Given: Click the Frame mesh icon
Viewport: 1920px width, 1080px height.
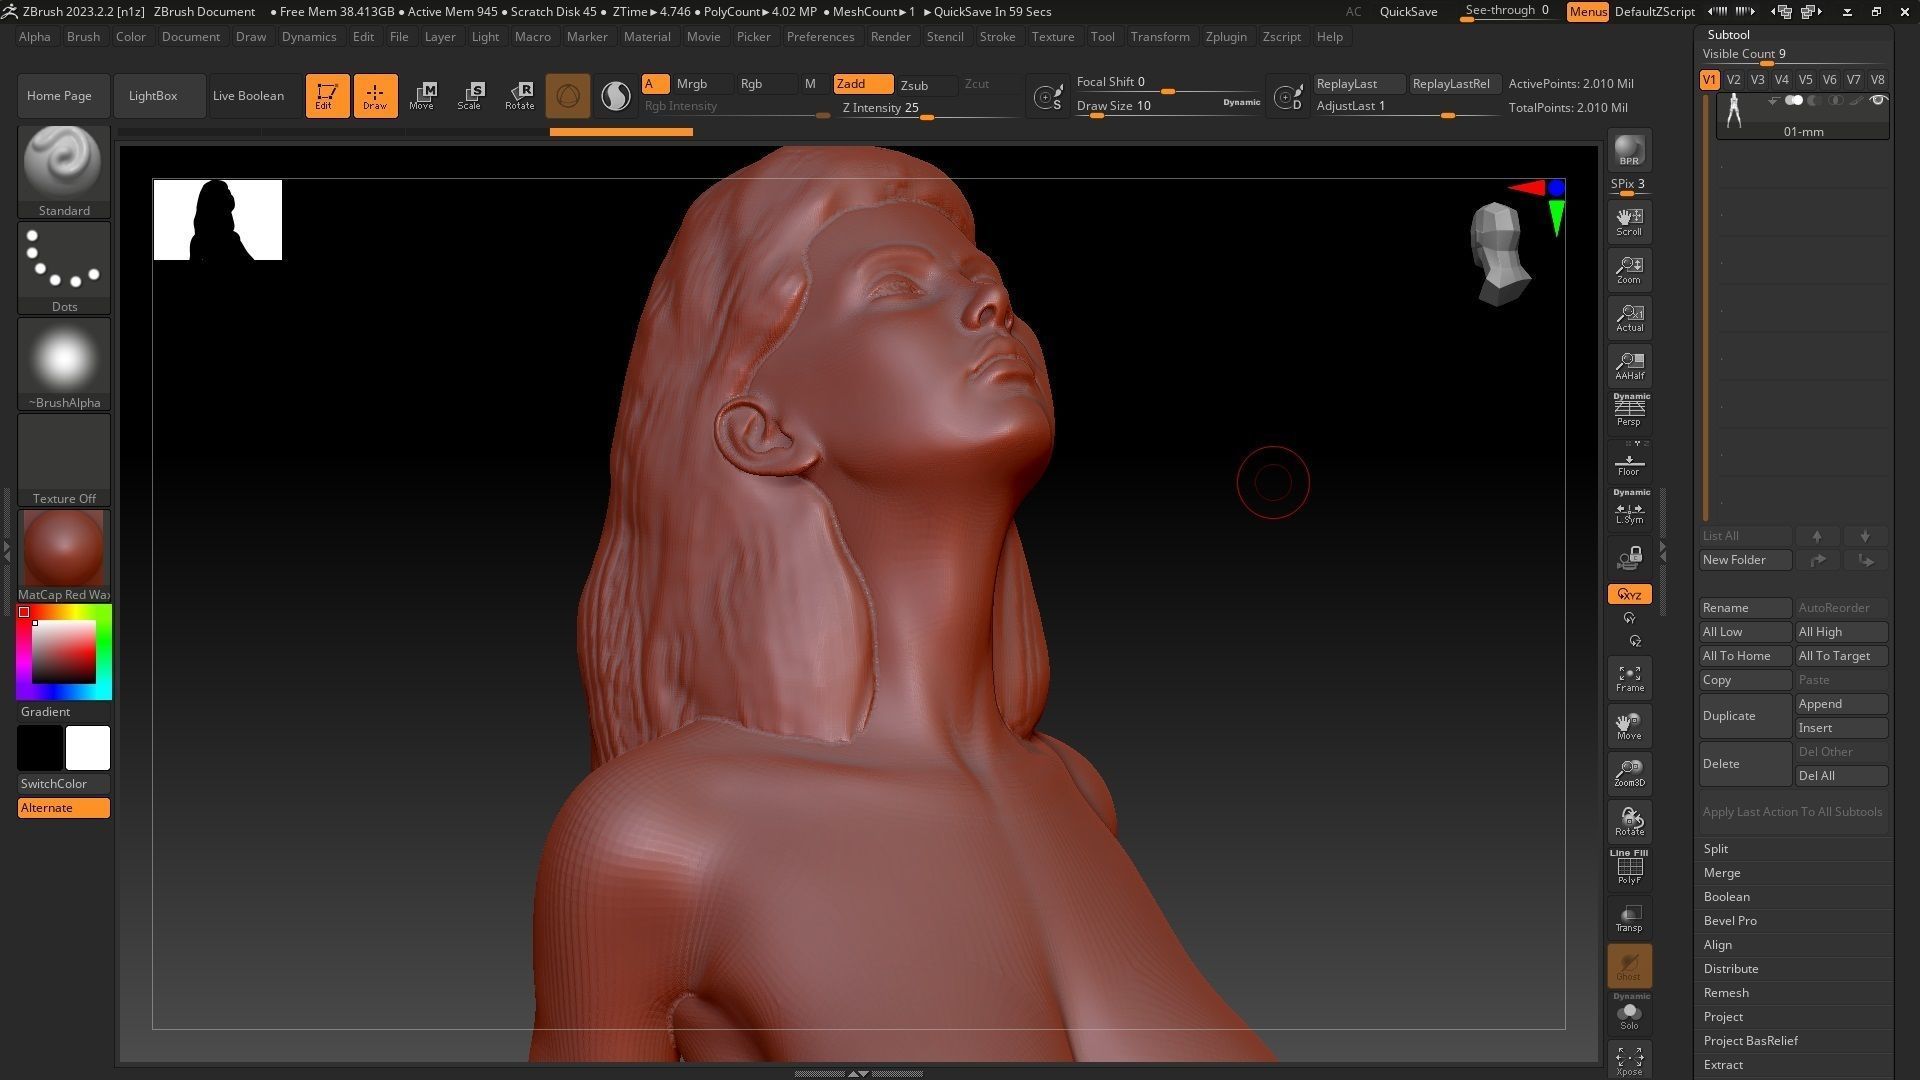Looking at the screenshot, I should coord(1629,678).
